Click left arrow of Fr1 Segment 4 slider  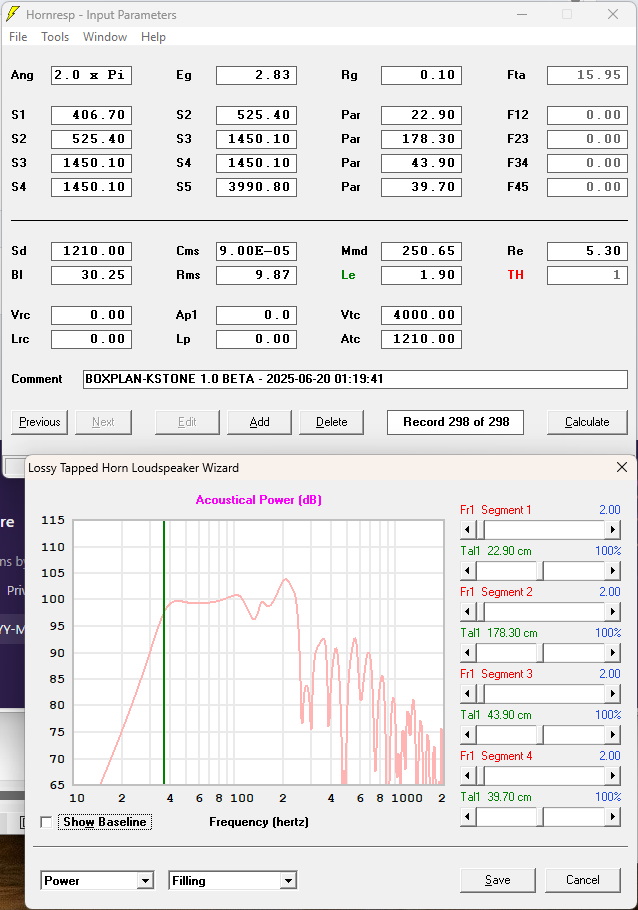(x=468, y=775)
